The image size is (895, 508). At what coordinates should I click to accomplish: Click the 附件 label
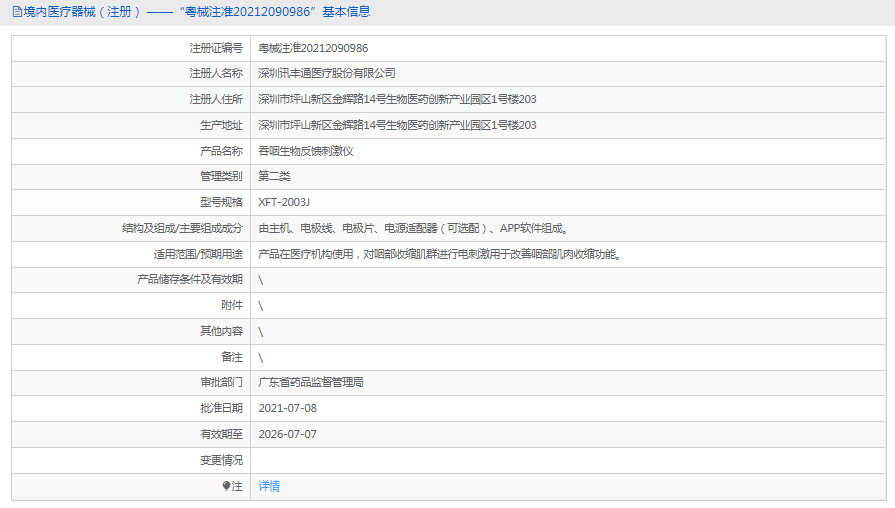tap(232, 306)
